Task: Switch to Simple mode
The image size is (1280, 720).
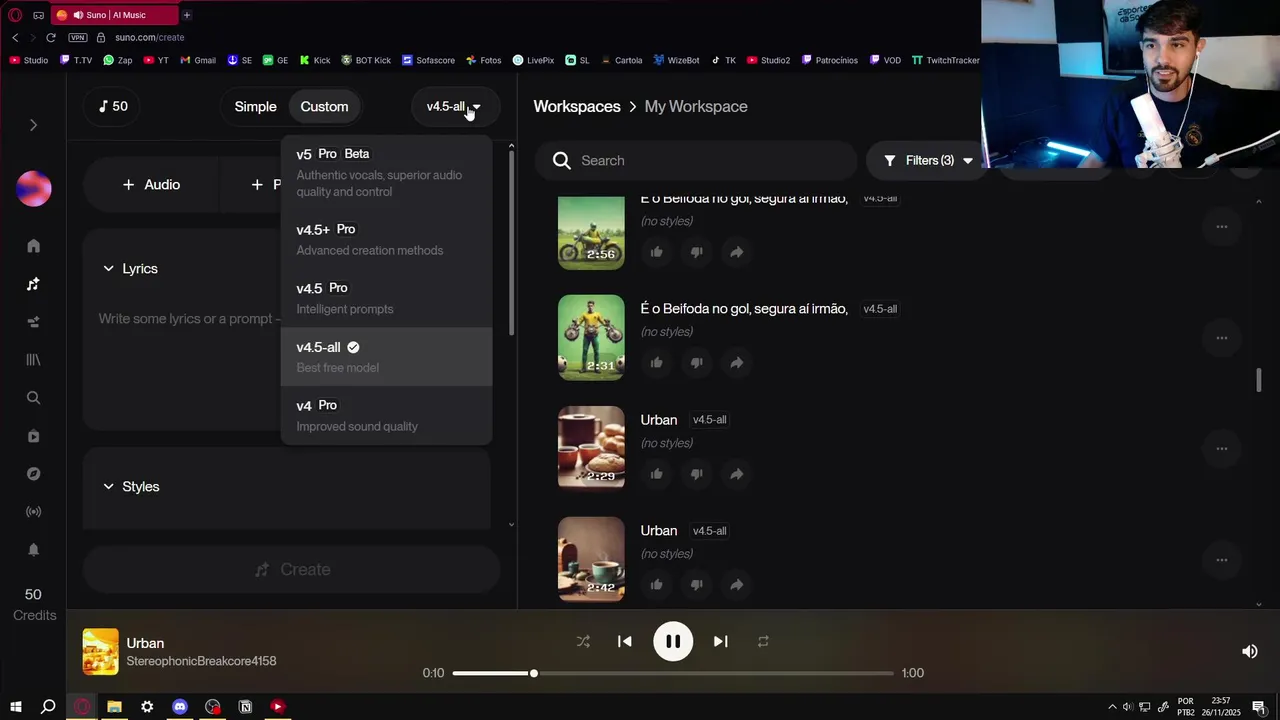Action: (255, 106)
